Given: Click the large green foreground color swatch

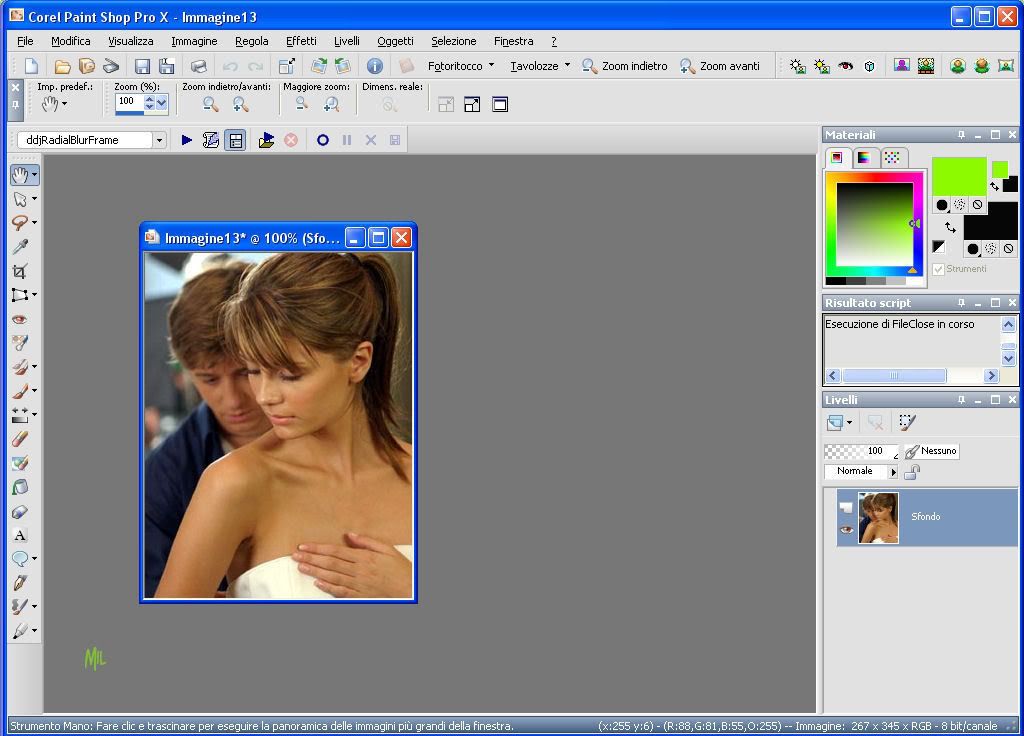Looking at the screenshot, I should tap(959, 176).
